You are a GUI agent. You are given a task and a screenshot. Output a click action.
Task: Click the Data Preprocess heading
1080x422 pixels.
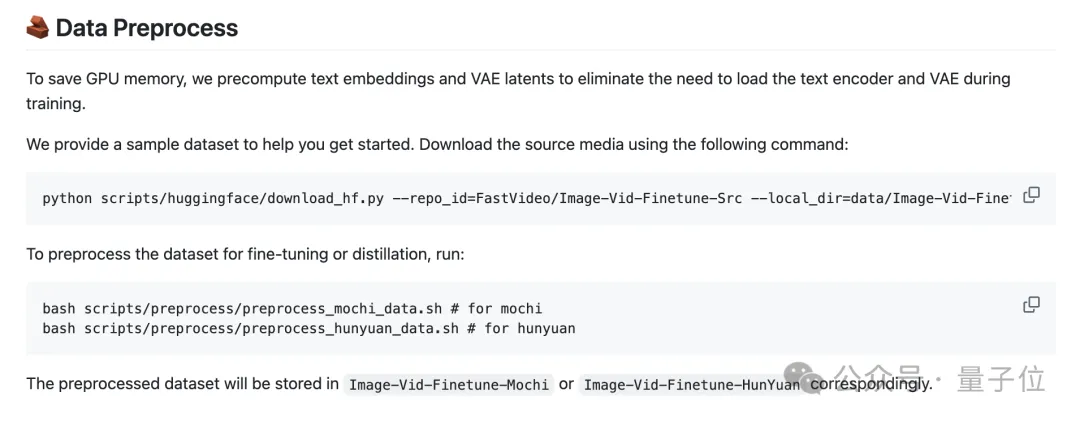coord(147,28)
